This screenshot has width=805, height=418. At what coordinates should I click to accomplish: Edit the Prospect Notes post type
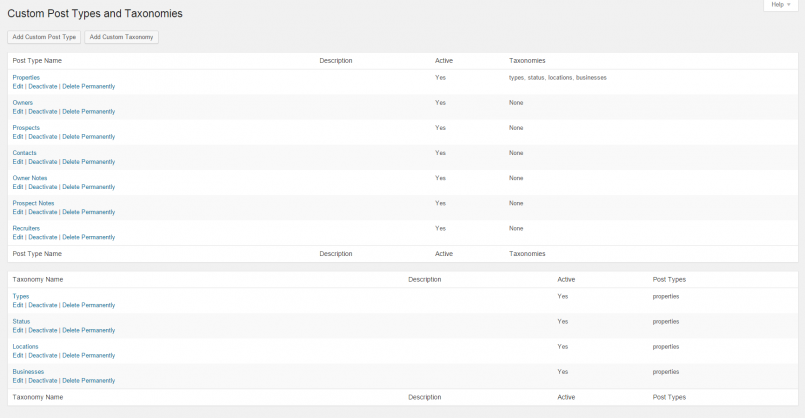pos(18,212)
